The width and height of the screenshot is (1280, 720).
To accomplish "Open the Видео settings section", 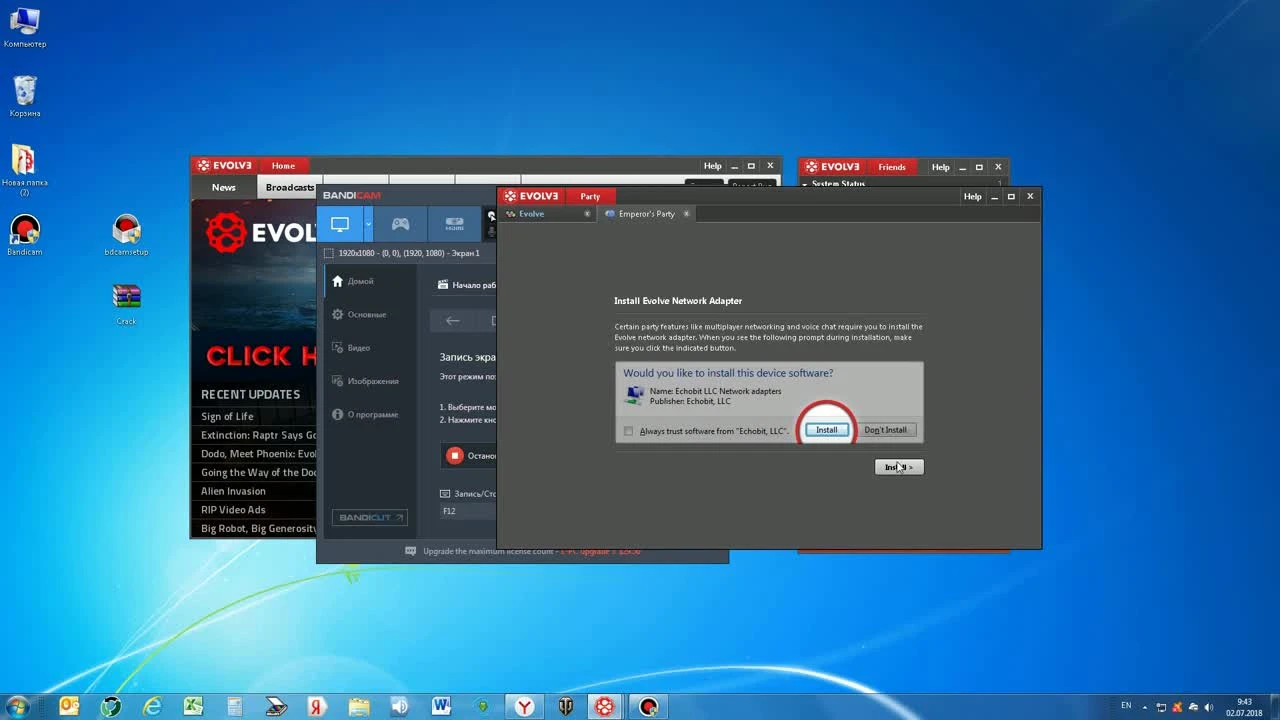I will pyautogui.click(x=358, y=348).
